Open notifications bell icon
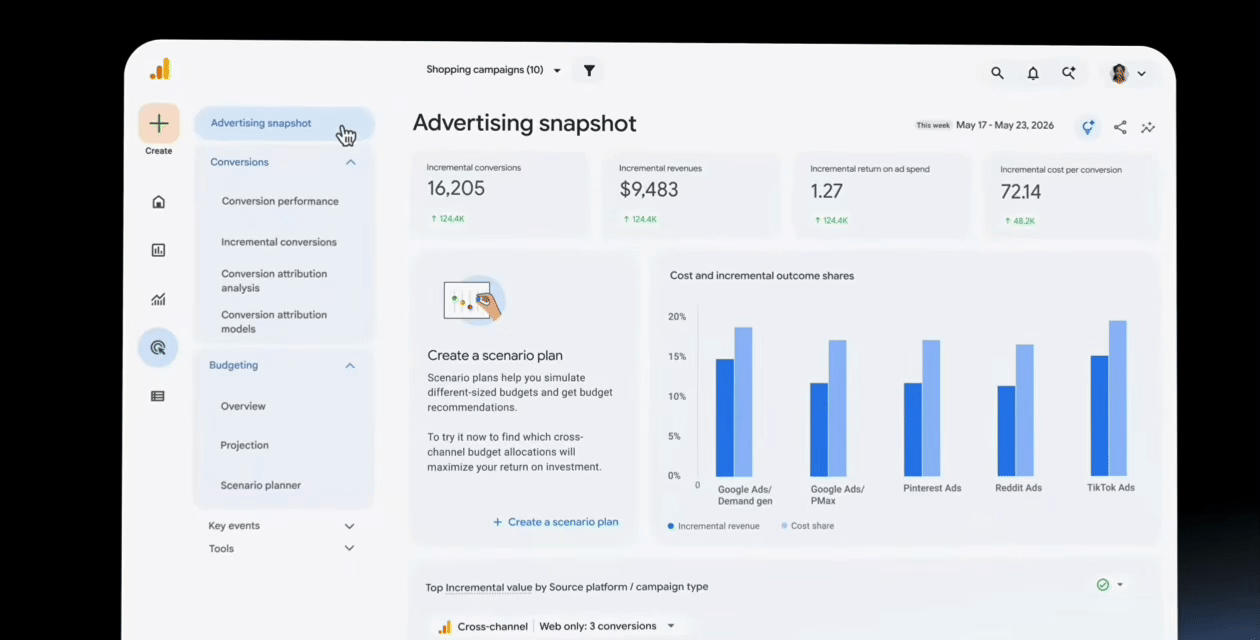This screenshot has width=1260, height=640. pyautogui.click(x=1033, y=73)
